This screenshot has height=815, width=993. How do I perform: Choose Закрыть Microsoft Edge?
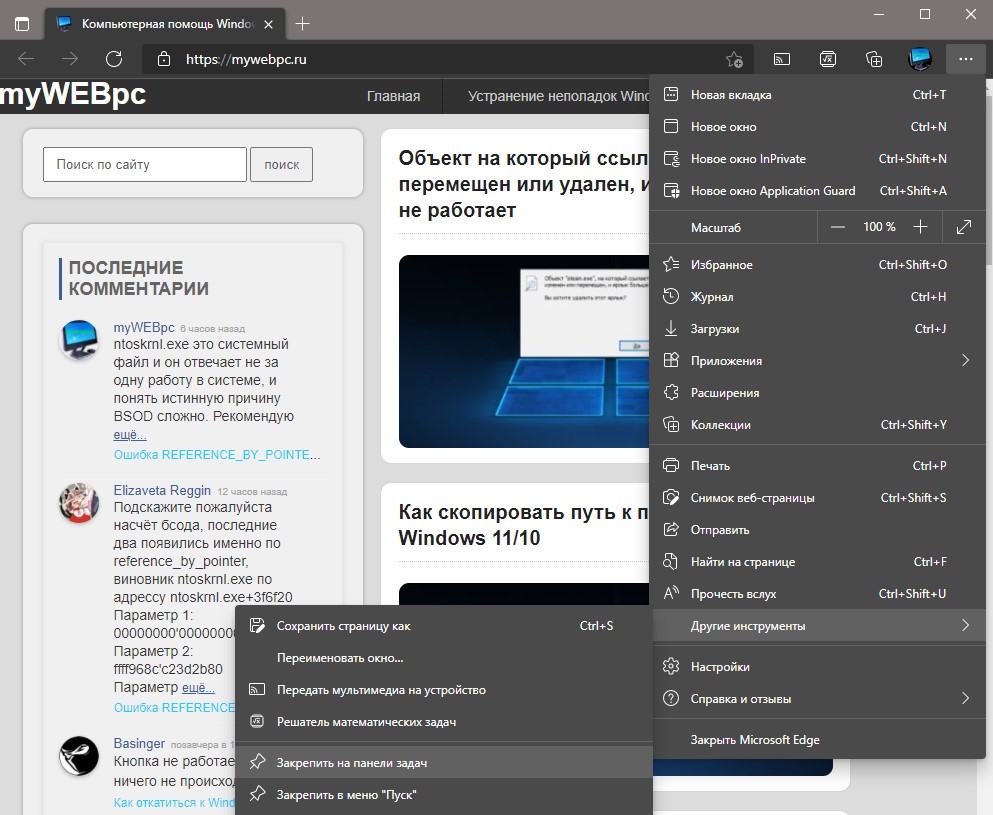pos(818,740)
